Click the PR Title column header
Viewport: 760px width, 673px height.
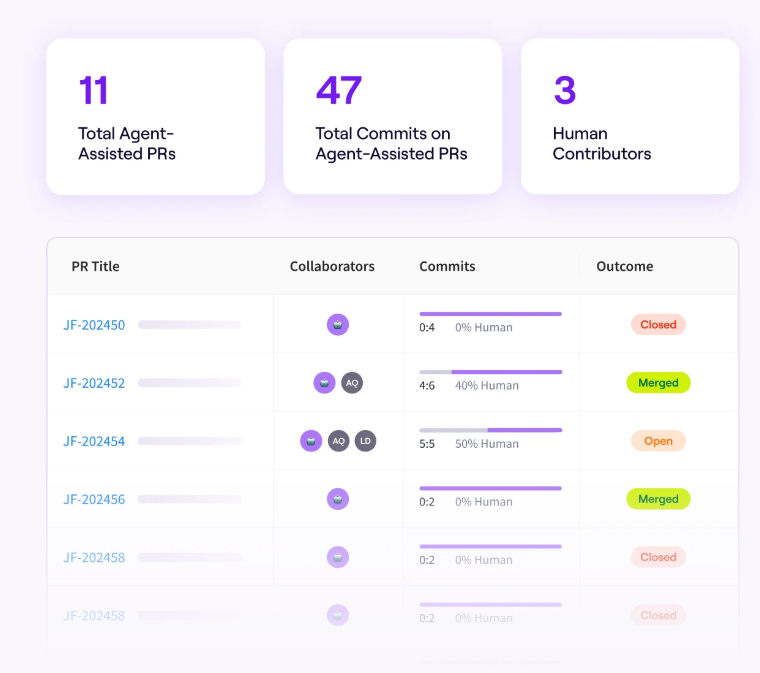tap(95, 266)
